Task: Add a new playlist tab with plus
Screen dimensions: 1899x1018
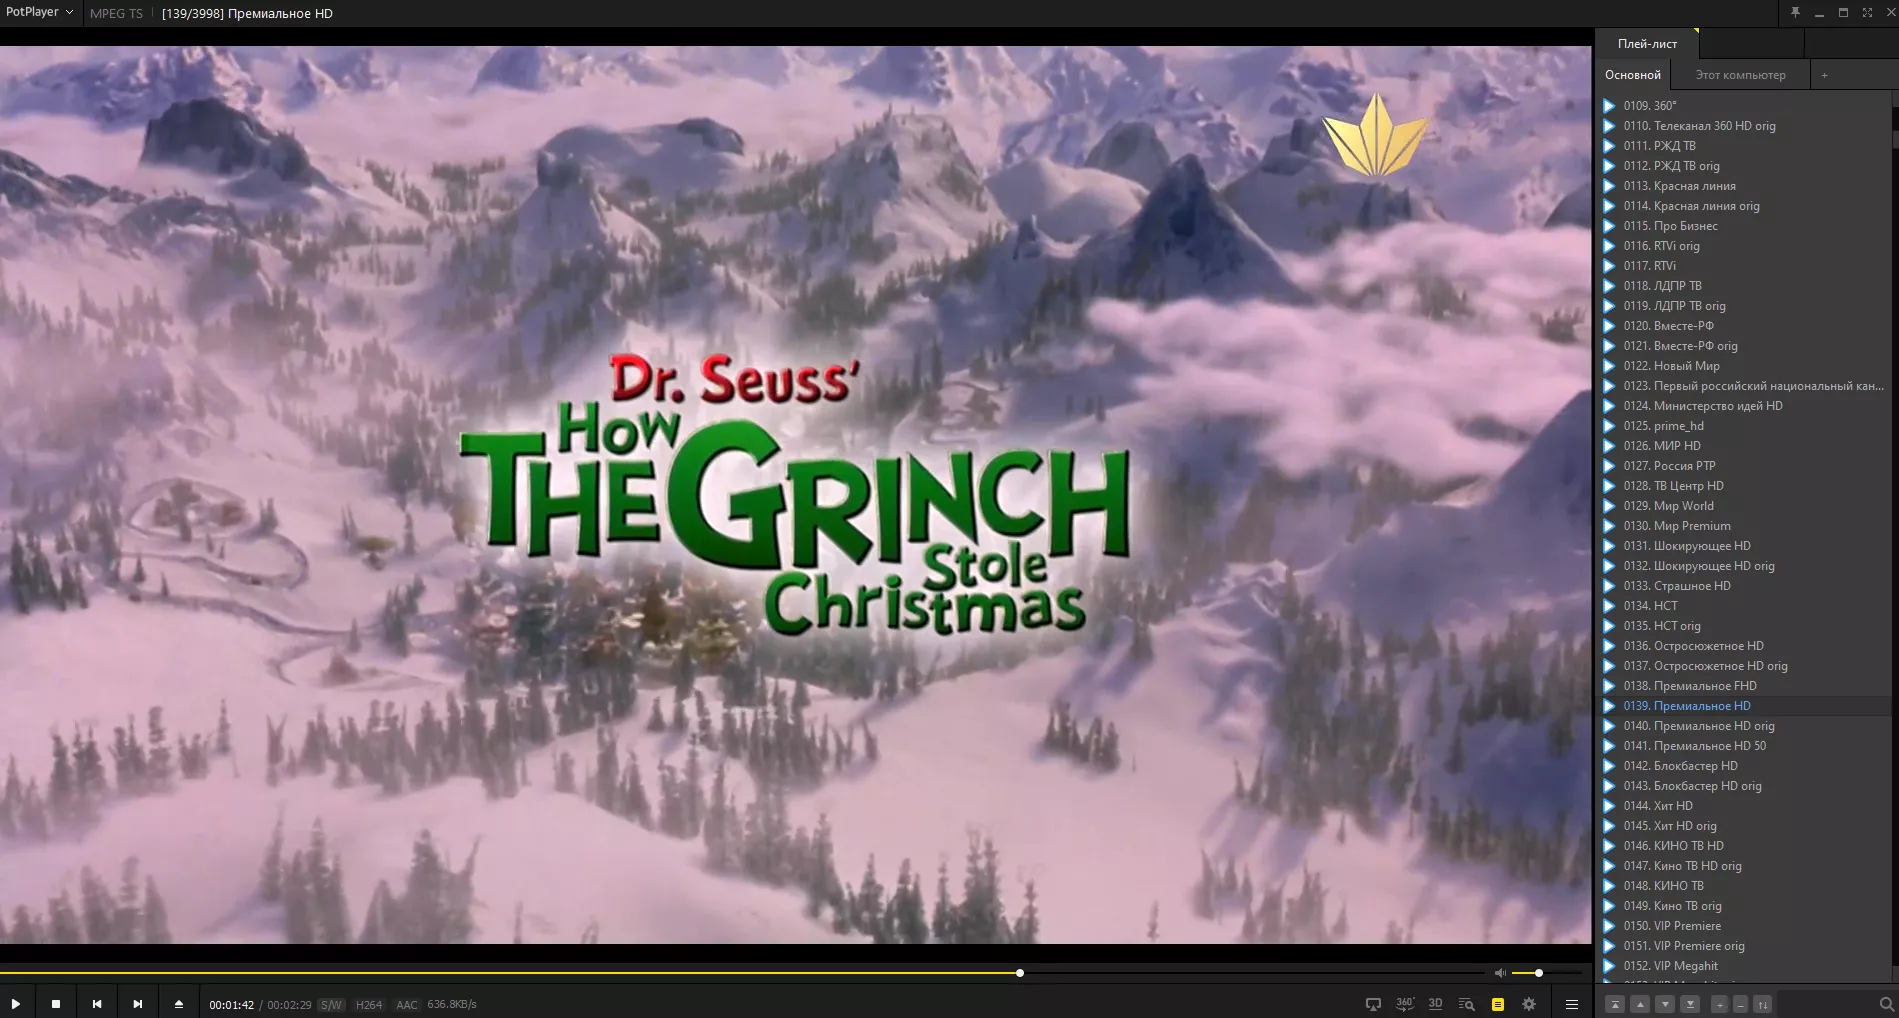Action: coord(1824,75)
